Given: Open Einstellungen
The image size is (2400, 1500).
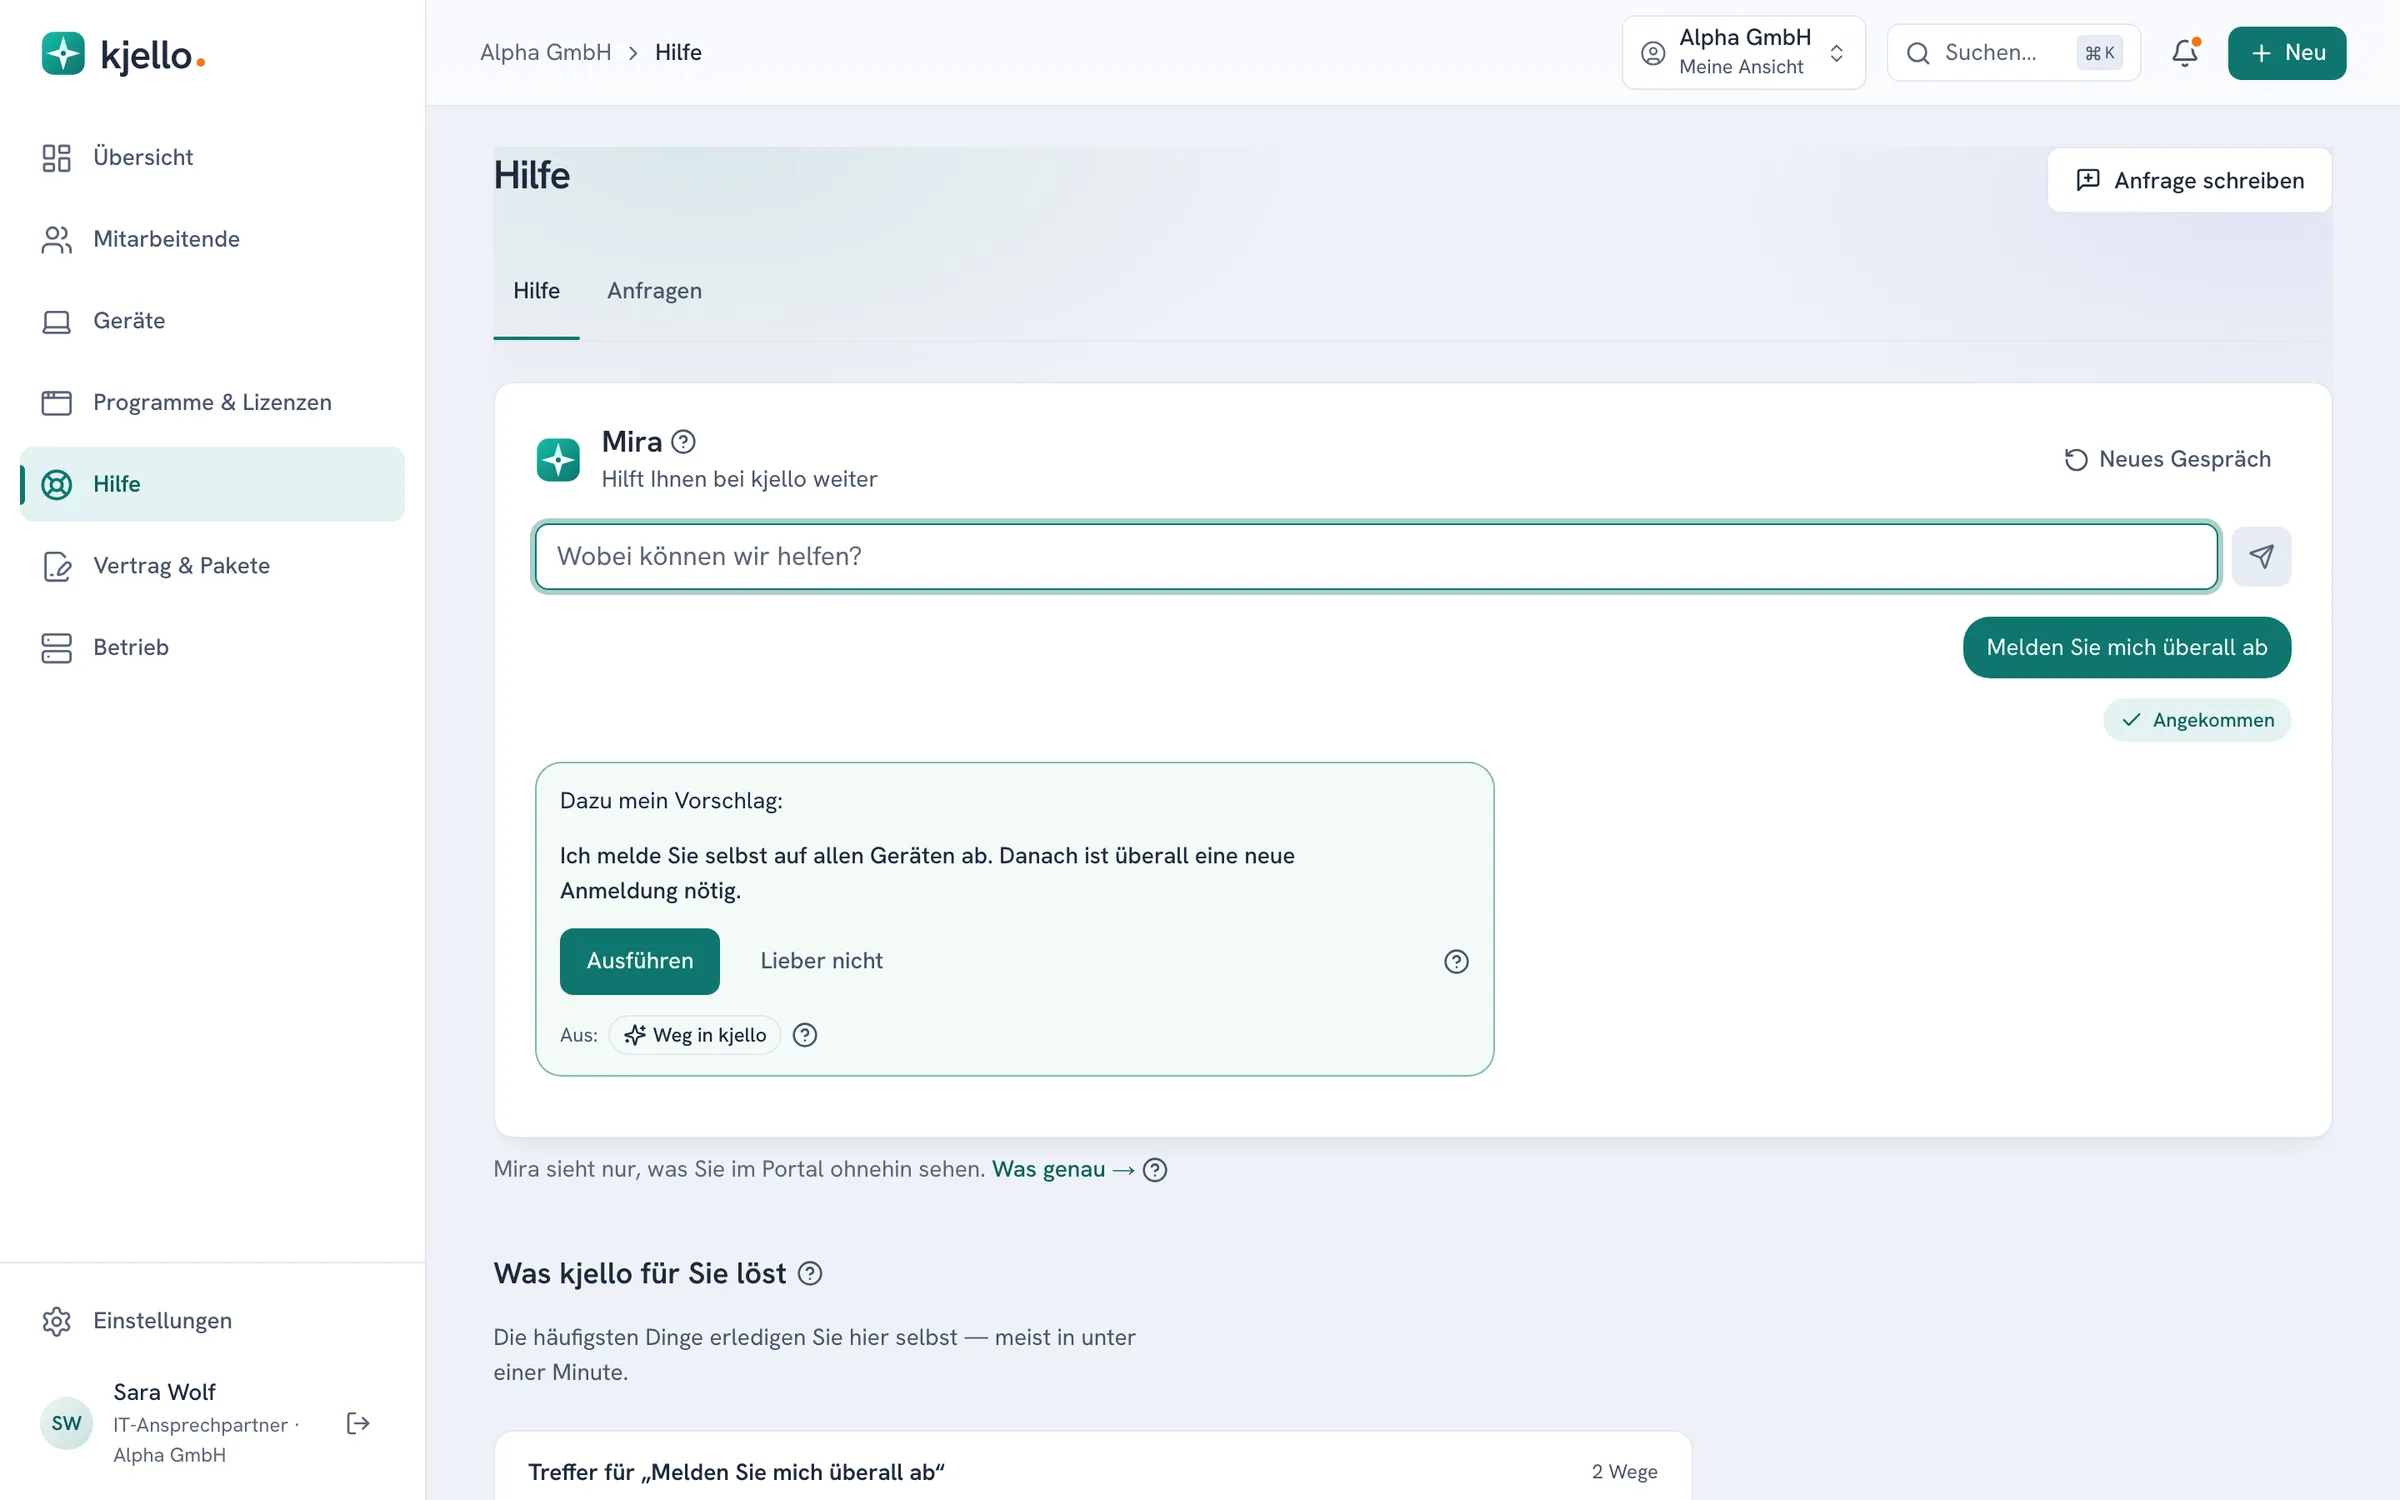Looking at the screenshot, I should pos(212,1321).
